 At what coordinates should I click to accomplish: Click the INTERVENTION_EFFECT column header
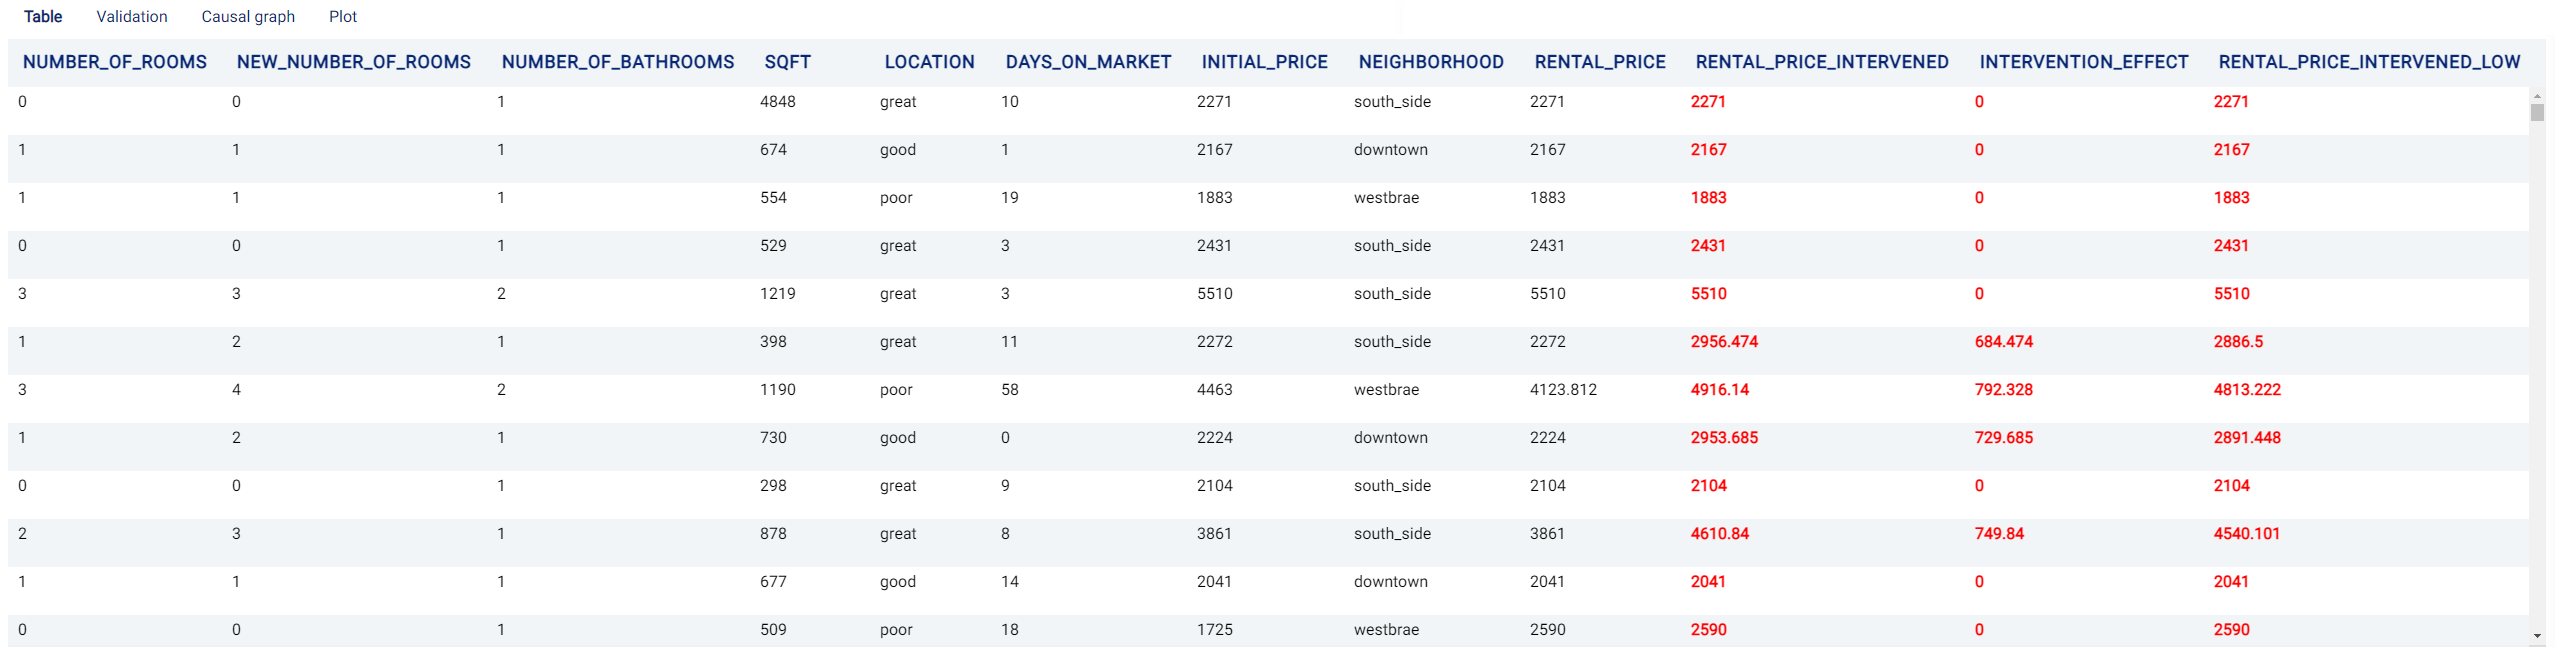tap(2084, 62)
